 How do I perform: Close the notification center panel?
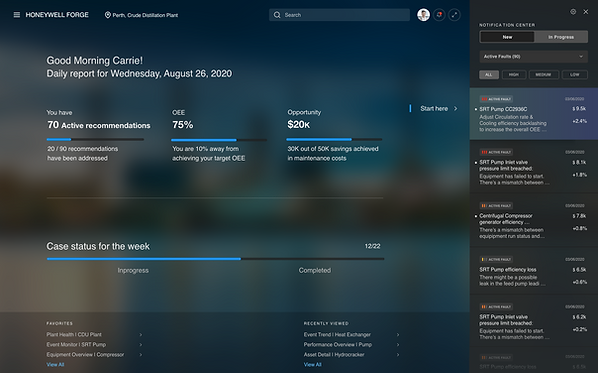click(x=586, y=12)
